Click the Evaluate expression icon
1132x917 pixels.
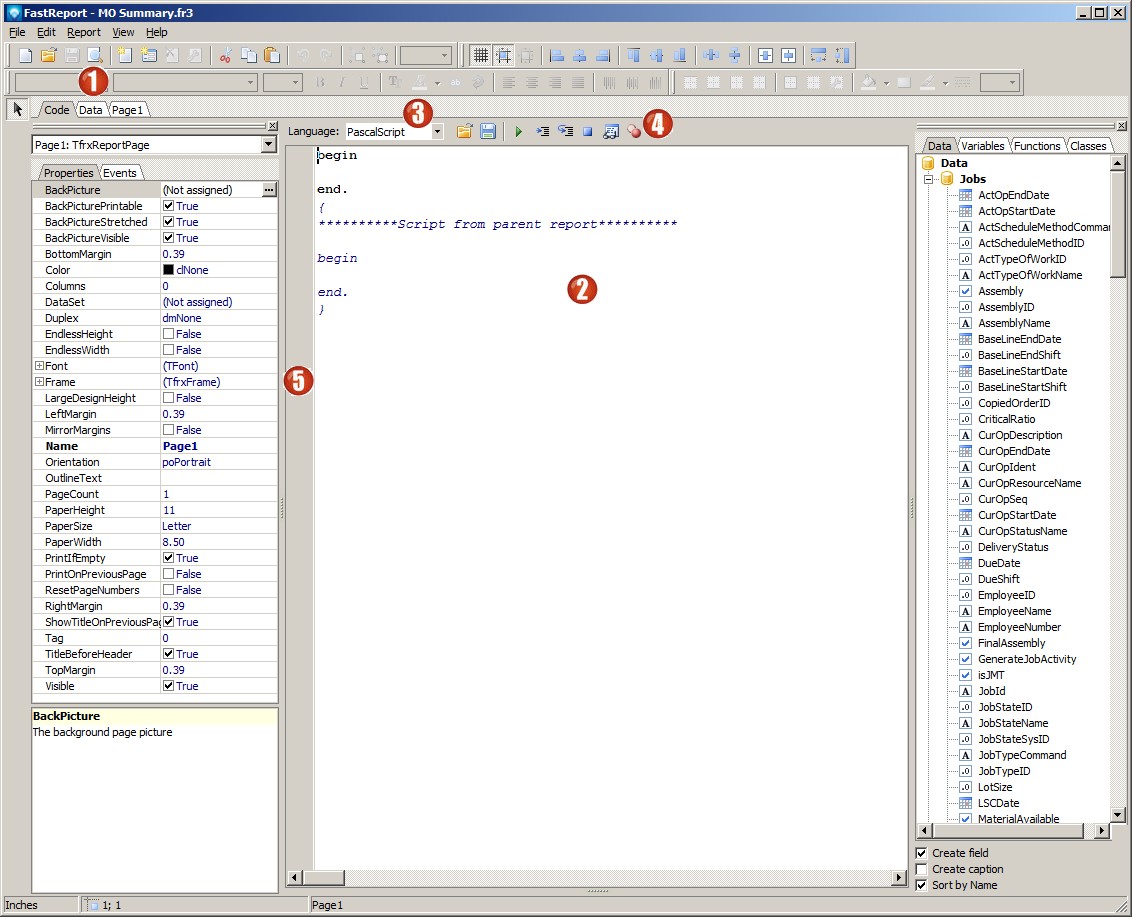[611, 132]
